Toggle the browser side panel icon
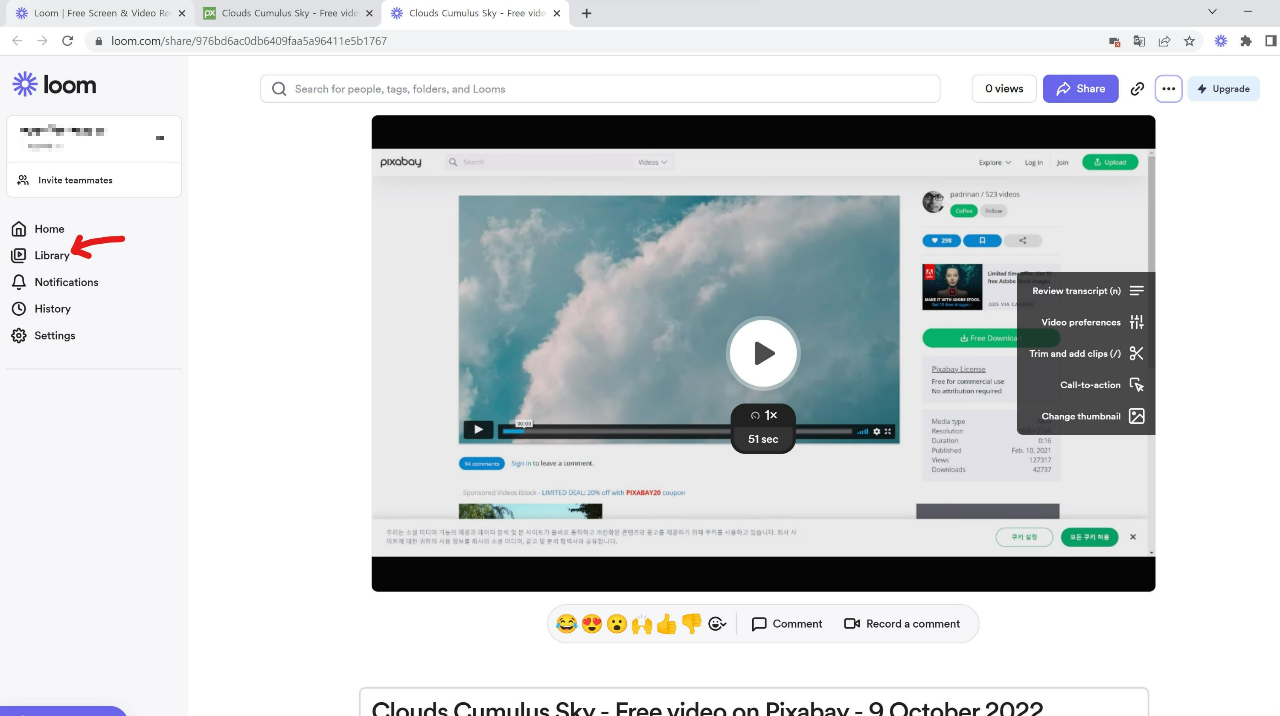This screenshot has height=716, width=1280. (x=1271, y=41)
